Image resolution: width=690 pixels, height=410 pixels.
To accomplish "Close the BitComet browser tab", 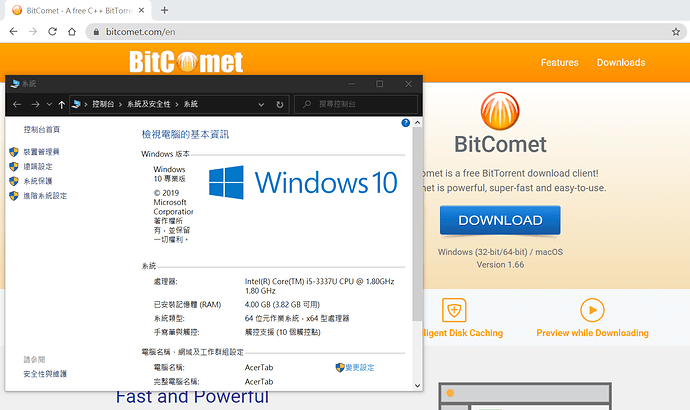I will click(141, 10).
